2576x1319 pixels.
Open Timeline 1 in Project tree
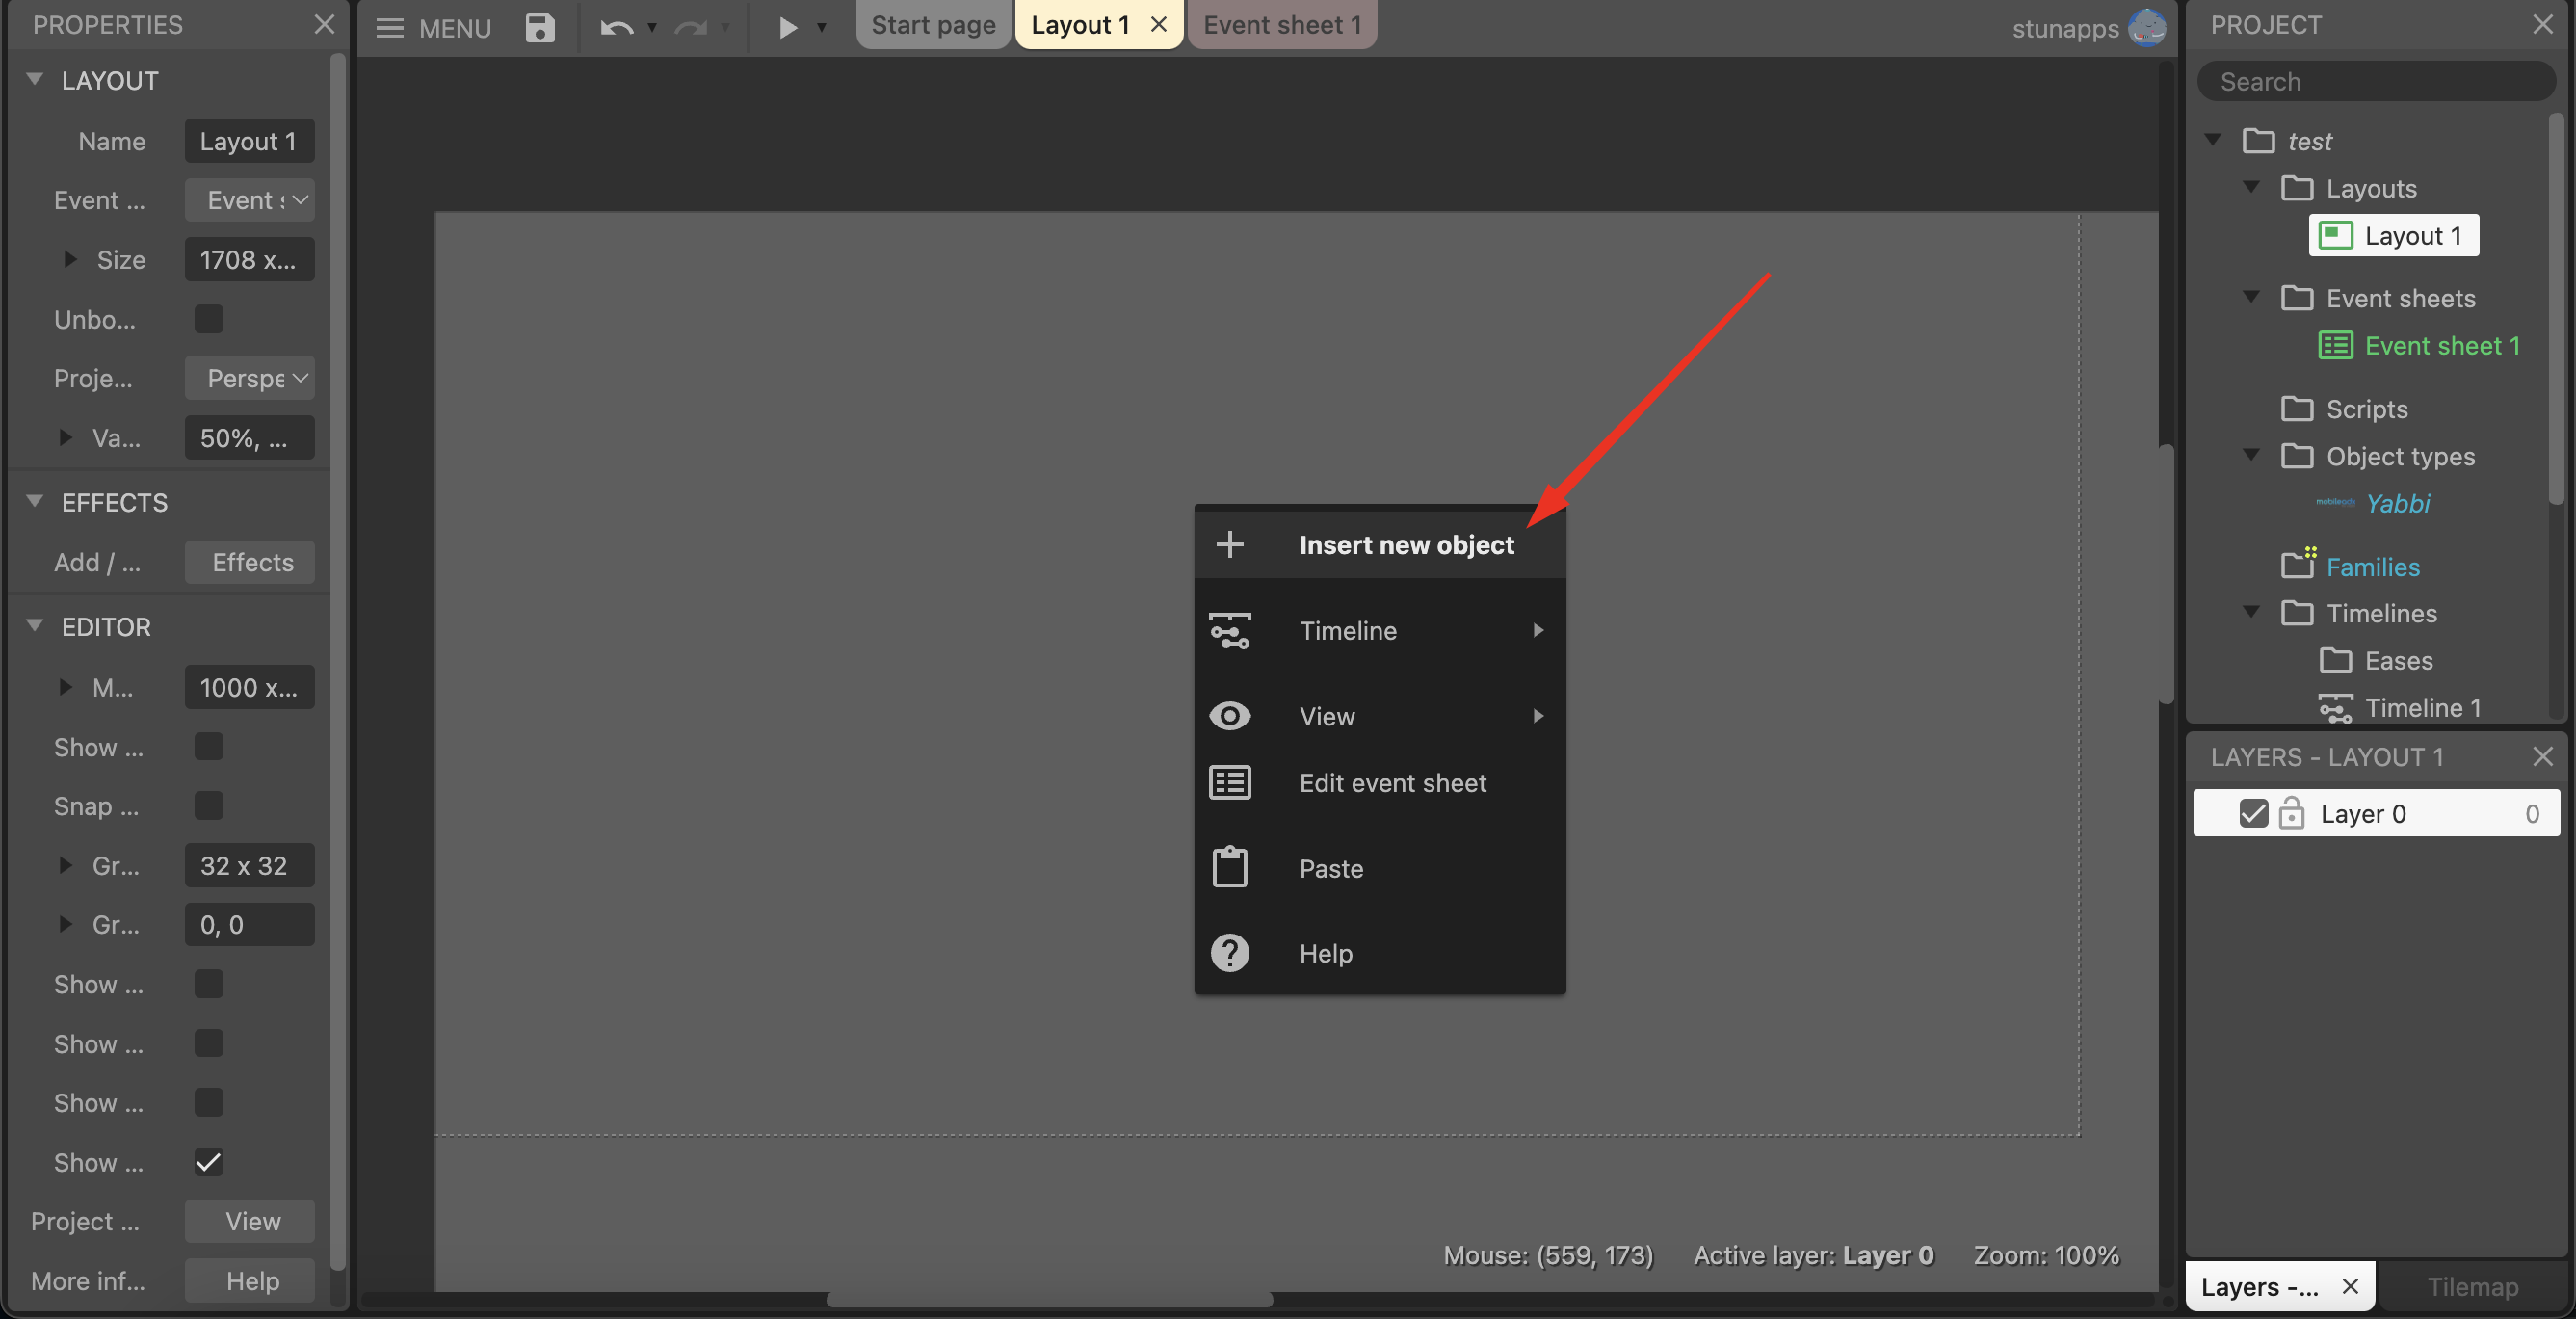coord(2422,707)
